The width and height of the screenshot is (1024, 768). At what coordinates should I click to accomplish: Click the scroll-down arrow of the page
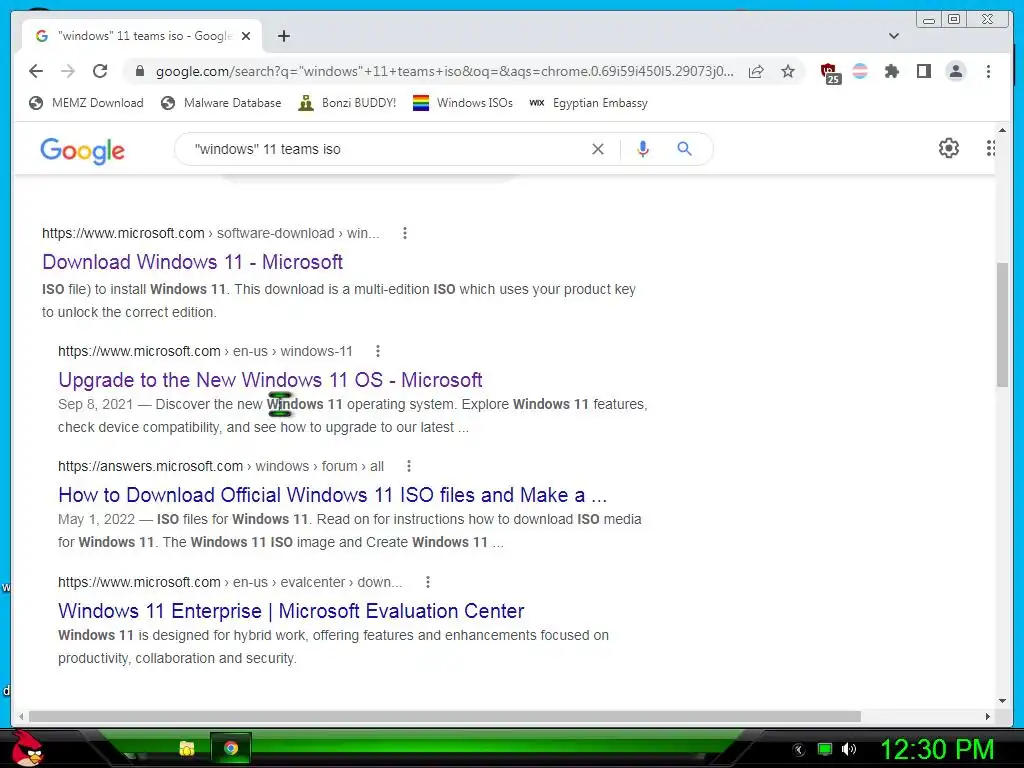[x=1002, y=701]
